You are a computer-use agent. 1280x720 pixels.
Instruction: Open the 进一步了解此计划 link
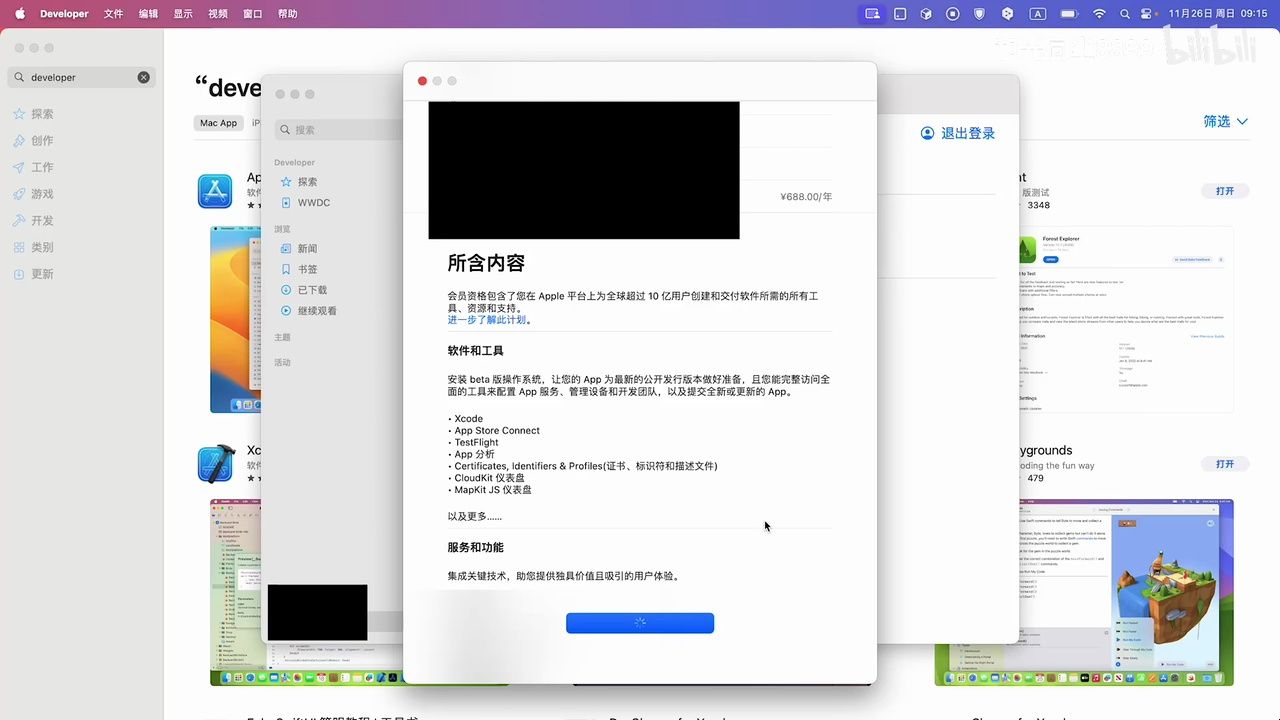click(487, 320)
